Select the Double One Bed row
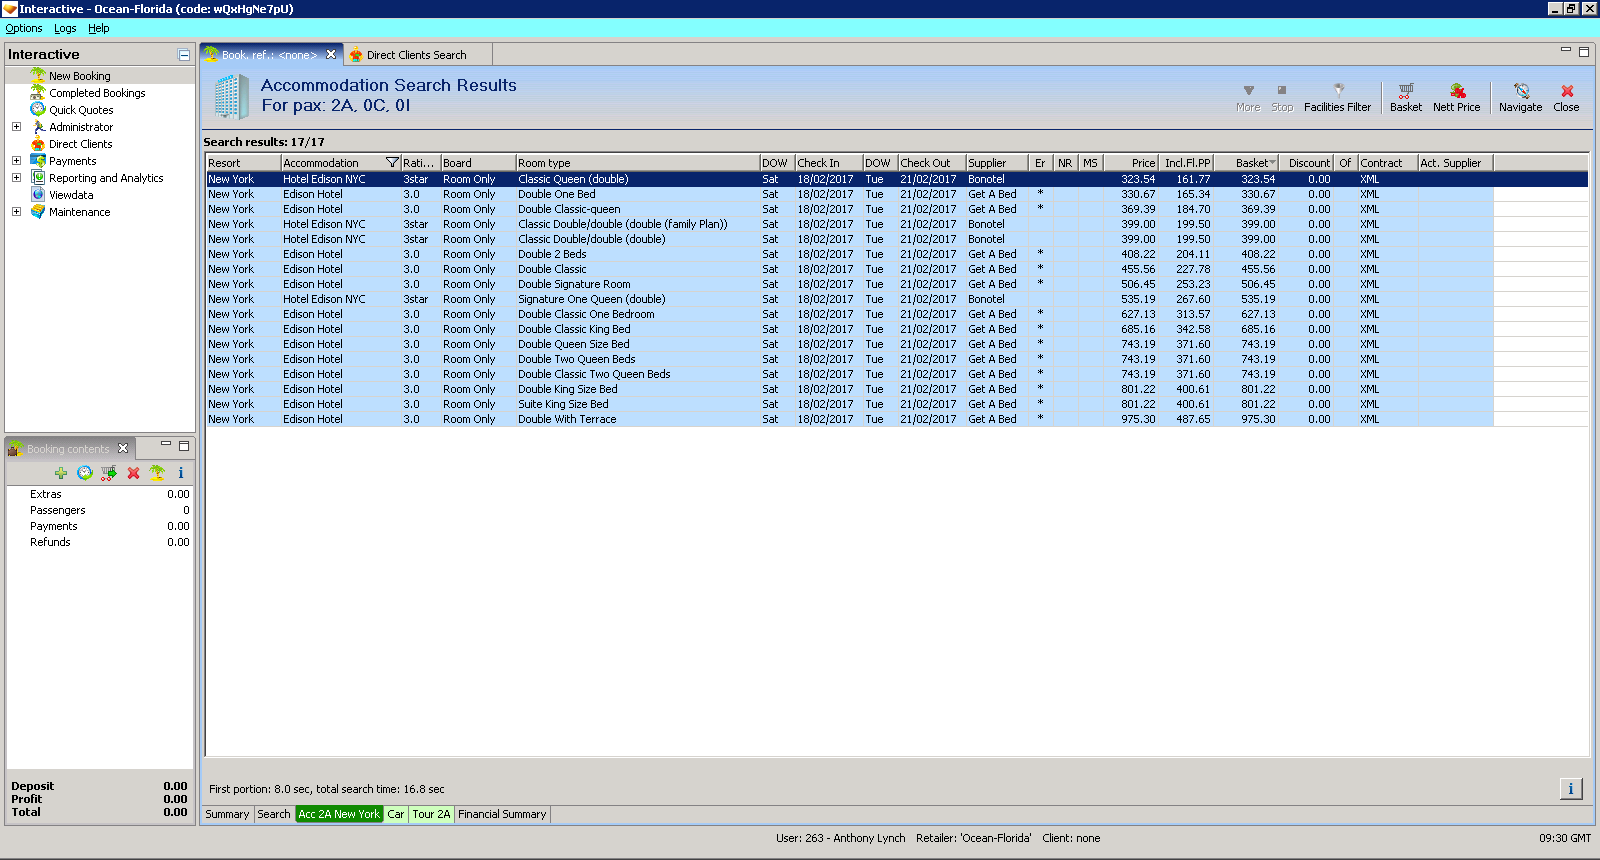This screenshot has height=860, width=1600. [896, 194]
